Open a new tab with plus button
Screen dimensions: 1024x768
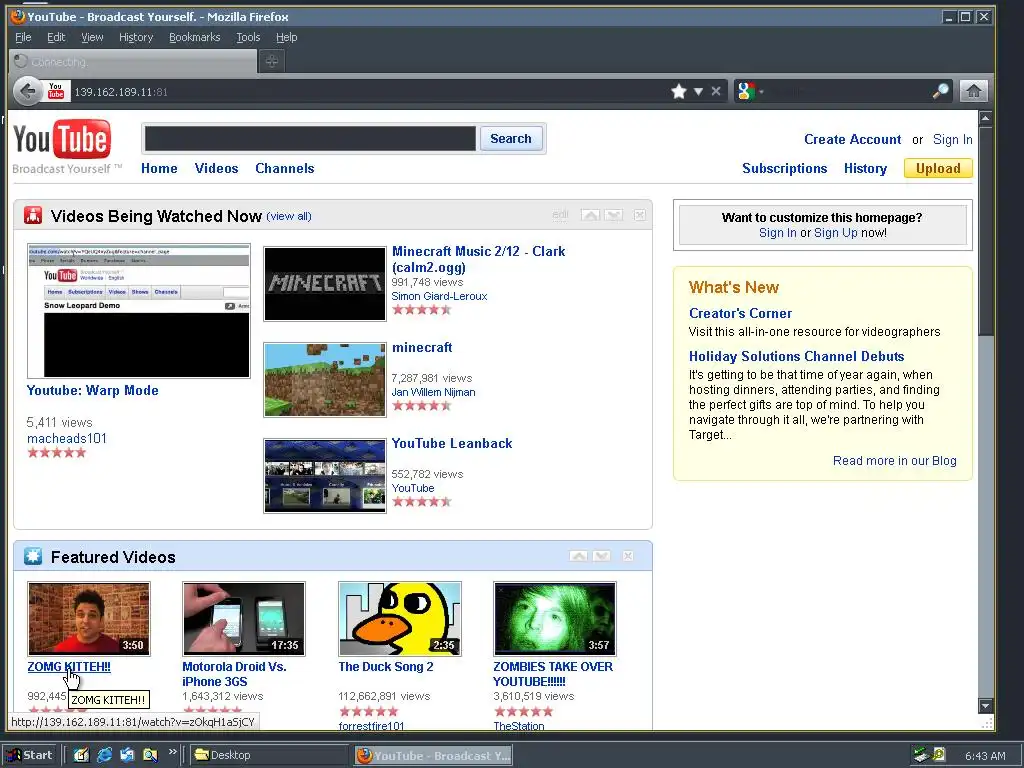tap(272, 61)
